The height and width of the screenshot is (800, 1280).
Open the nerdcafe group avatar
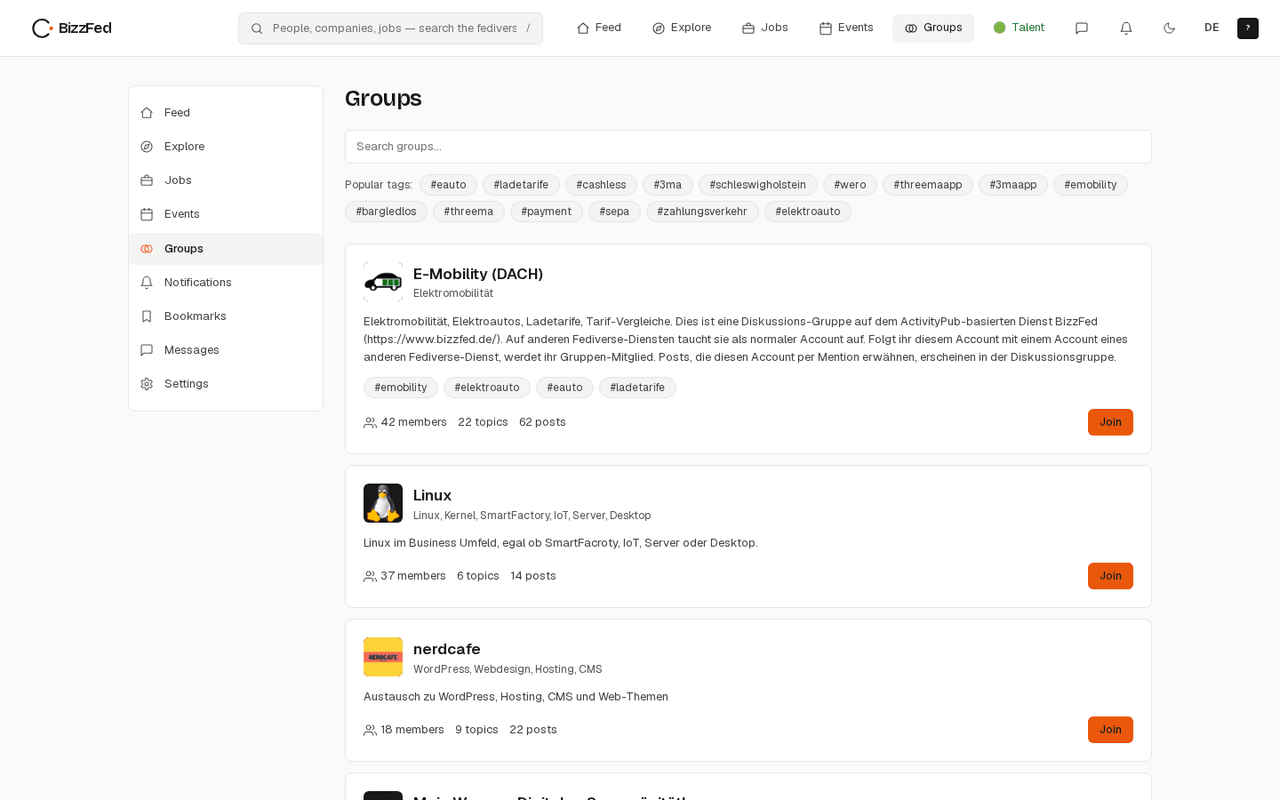pos(383,657)
